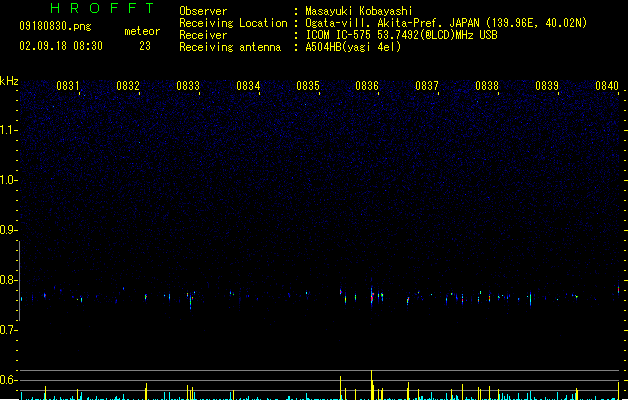Viewport: 629px width, 400px height.
Task: Click the Observer label
Action: 203,11
